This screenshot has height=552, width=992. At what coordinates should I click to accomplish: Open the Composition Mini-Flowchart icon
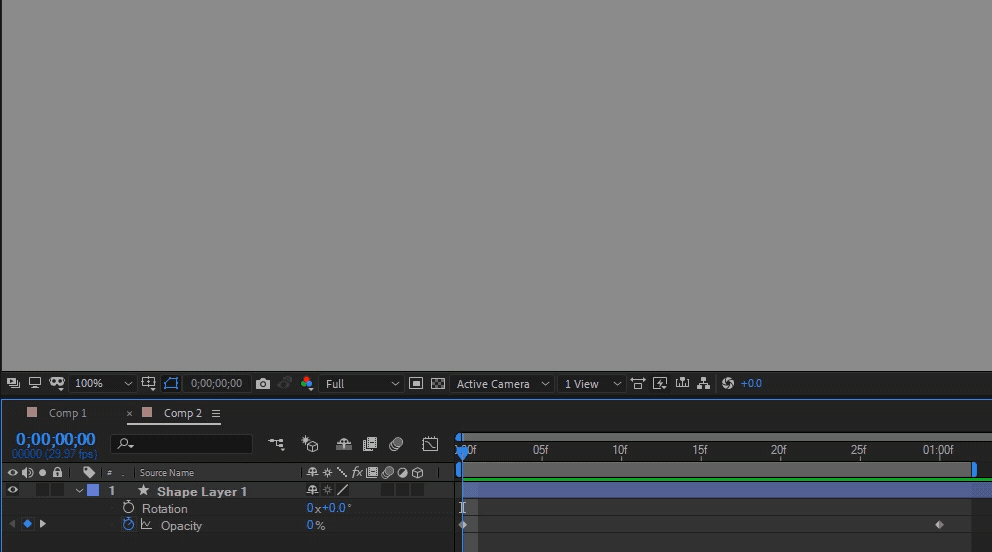pyautogui.click(x=276, y=444)
